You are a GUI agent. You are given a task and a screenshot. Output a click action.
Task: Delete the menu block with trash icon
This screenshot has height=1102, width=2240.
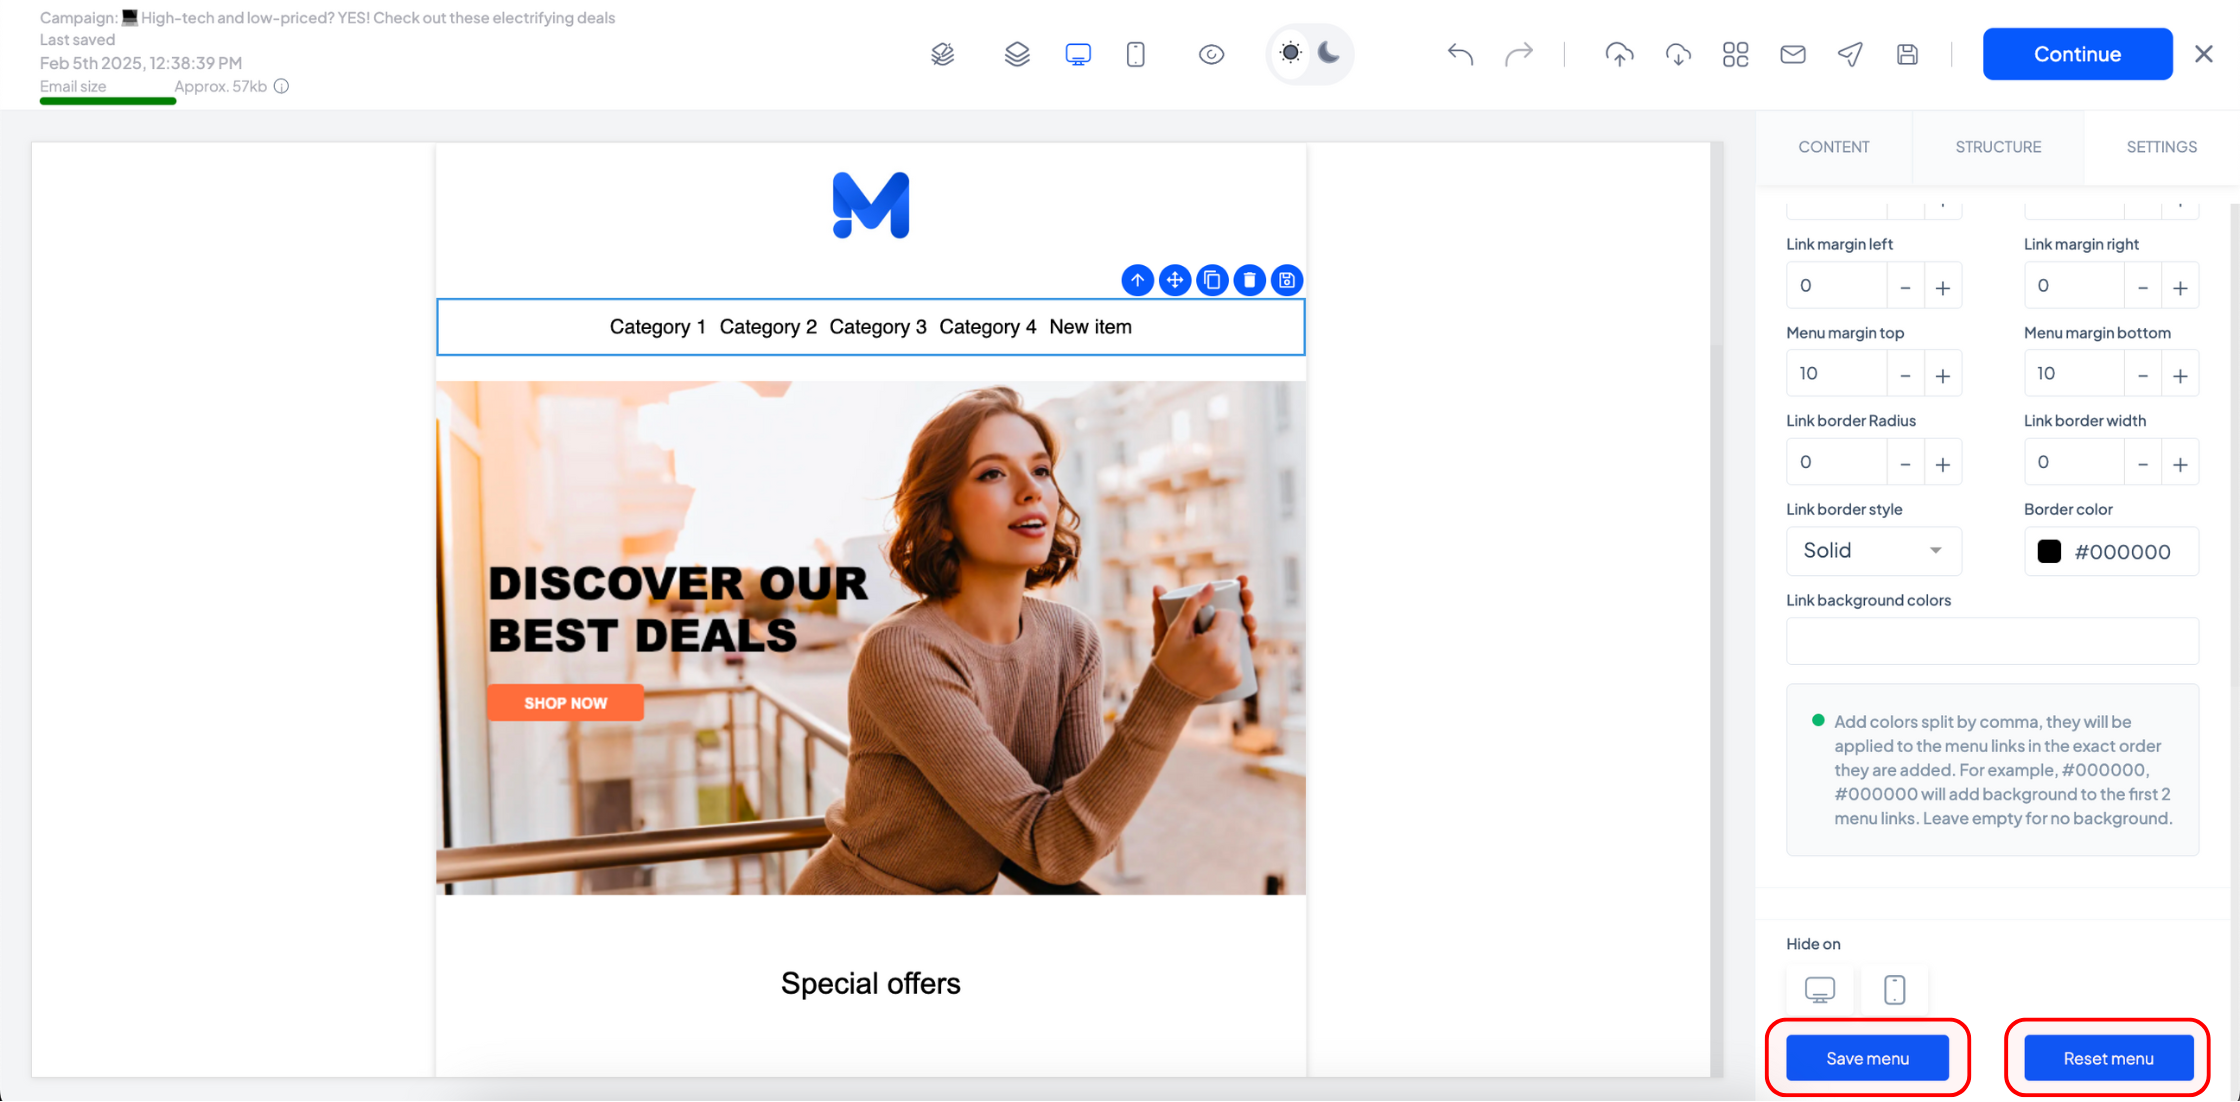point(1249,280)
